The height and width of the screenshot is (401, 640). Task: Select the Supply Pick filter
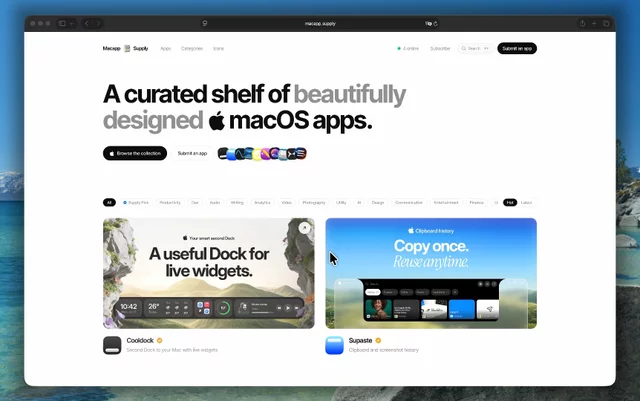[136, 203]
